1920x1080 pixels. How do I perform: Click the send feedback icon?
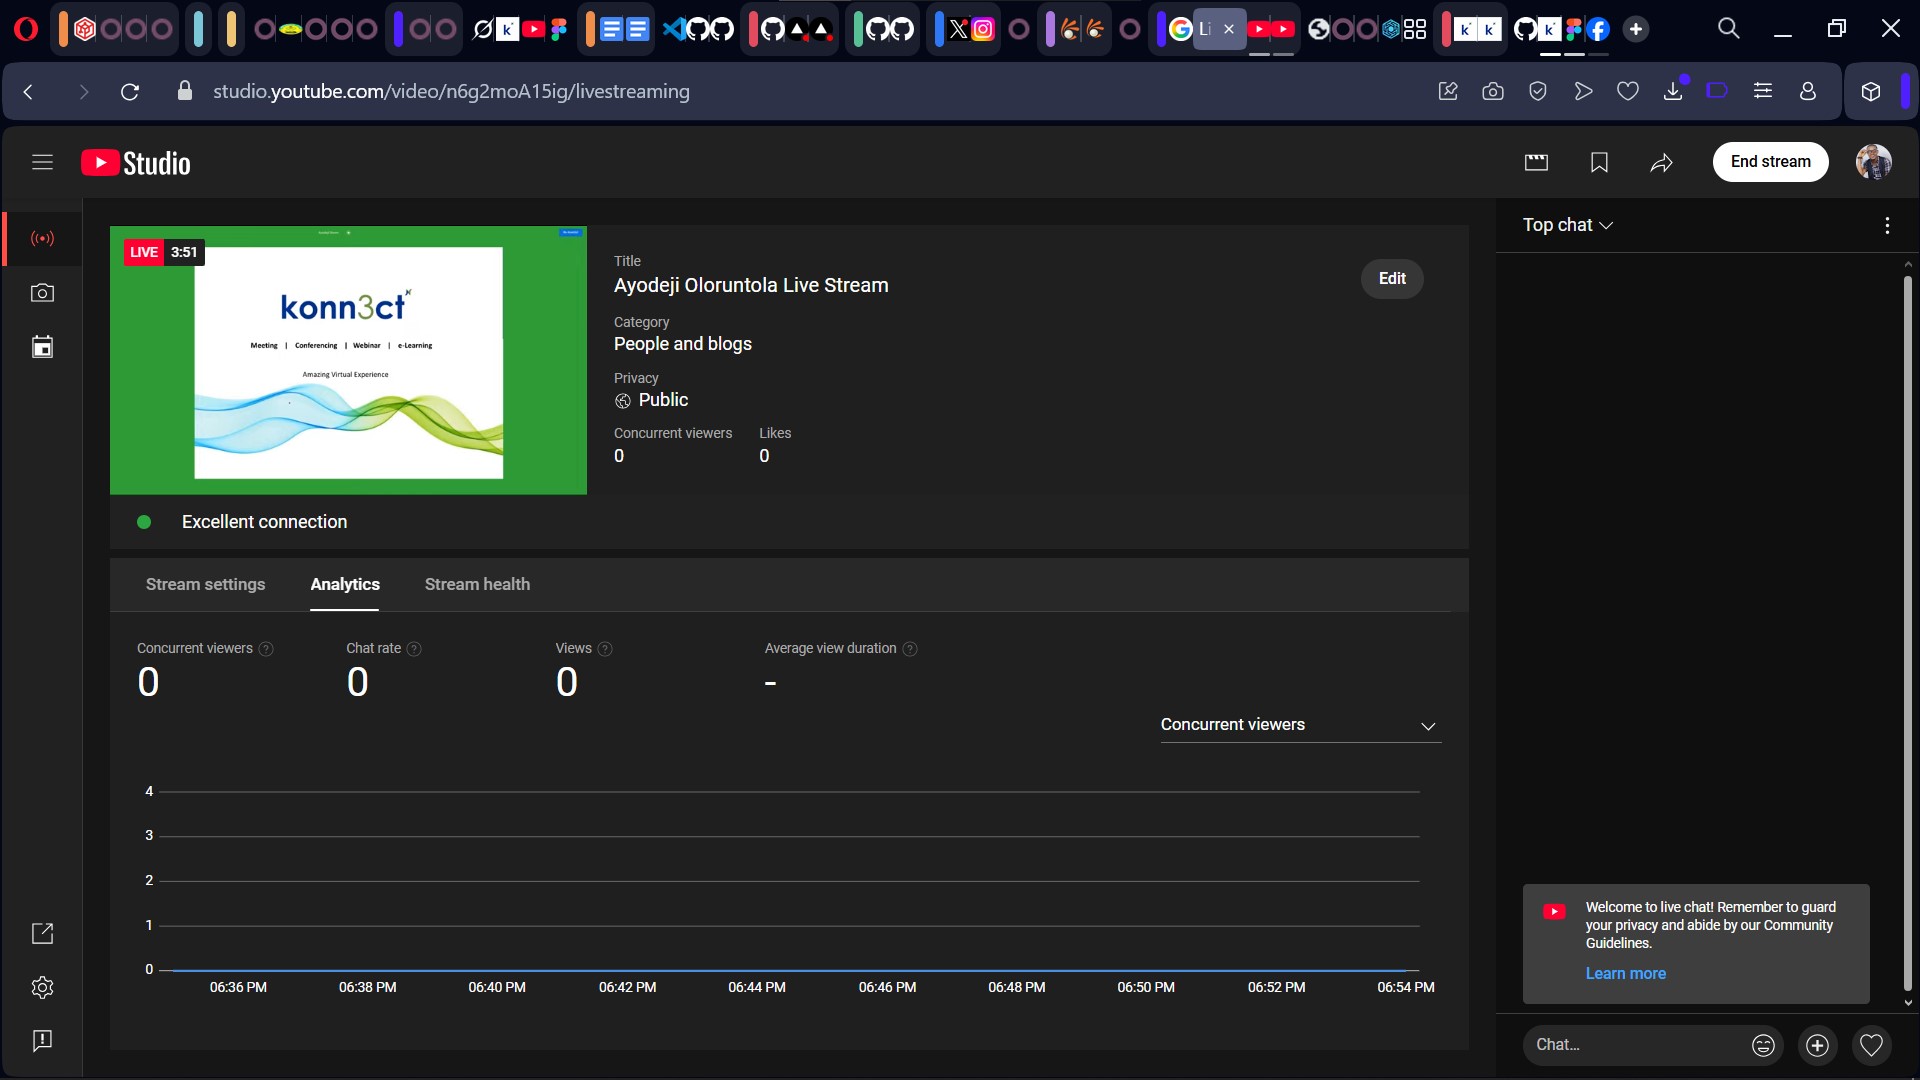click(x=42, y=1041)
